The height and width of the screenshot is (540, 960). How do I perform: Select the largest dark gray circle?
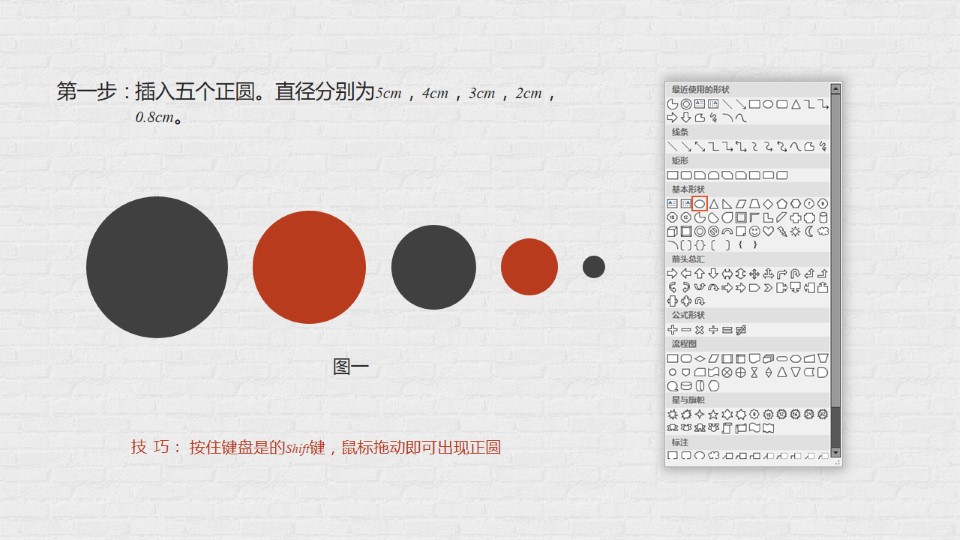click(x=157, y=267)
